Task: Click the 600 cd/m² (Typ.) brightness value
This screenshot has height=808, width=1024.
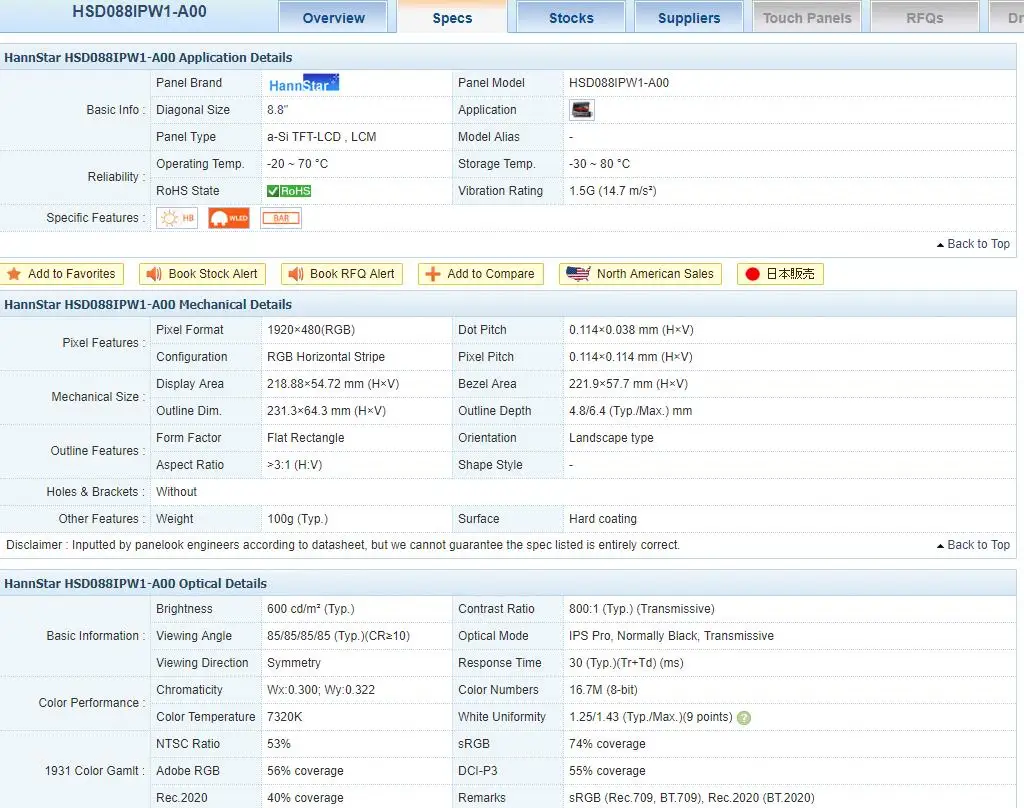Action: click(x=310, y=609)
